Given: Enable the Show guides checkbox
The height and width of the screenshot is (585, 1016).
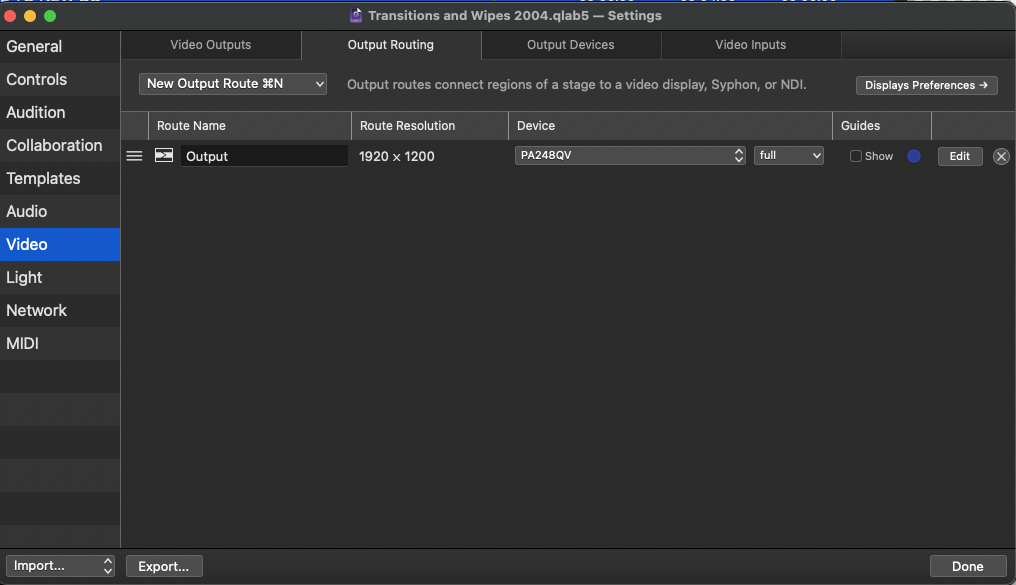Looking at the screenshot, I should tap(856, 156).
